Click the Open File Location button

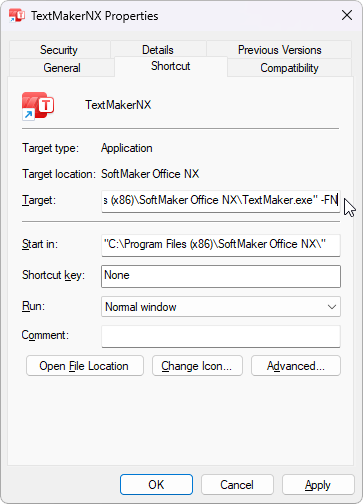click(85, 366)
